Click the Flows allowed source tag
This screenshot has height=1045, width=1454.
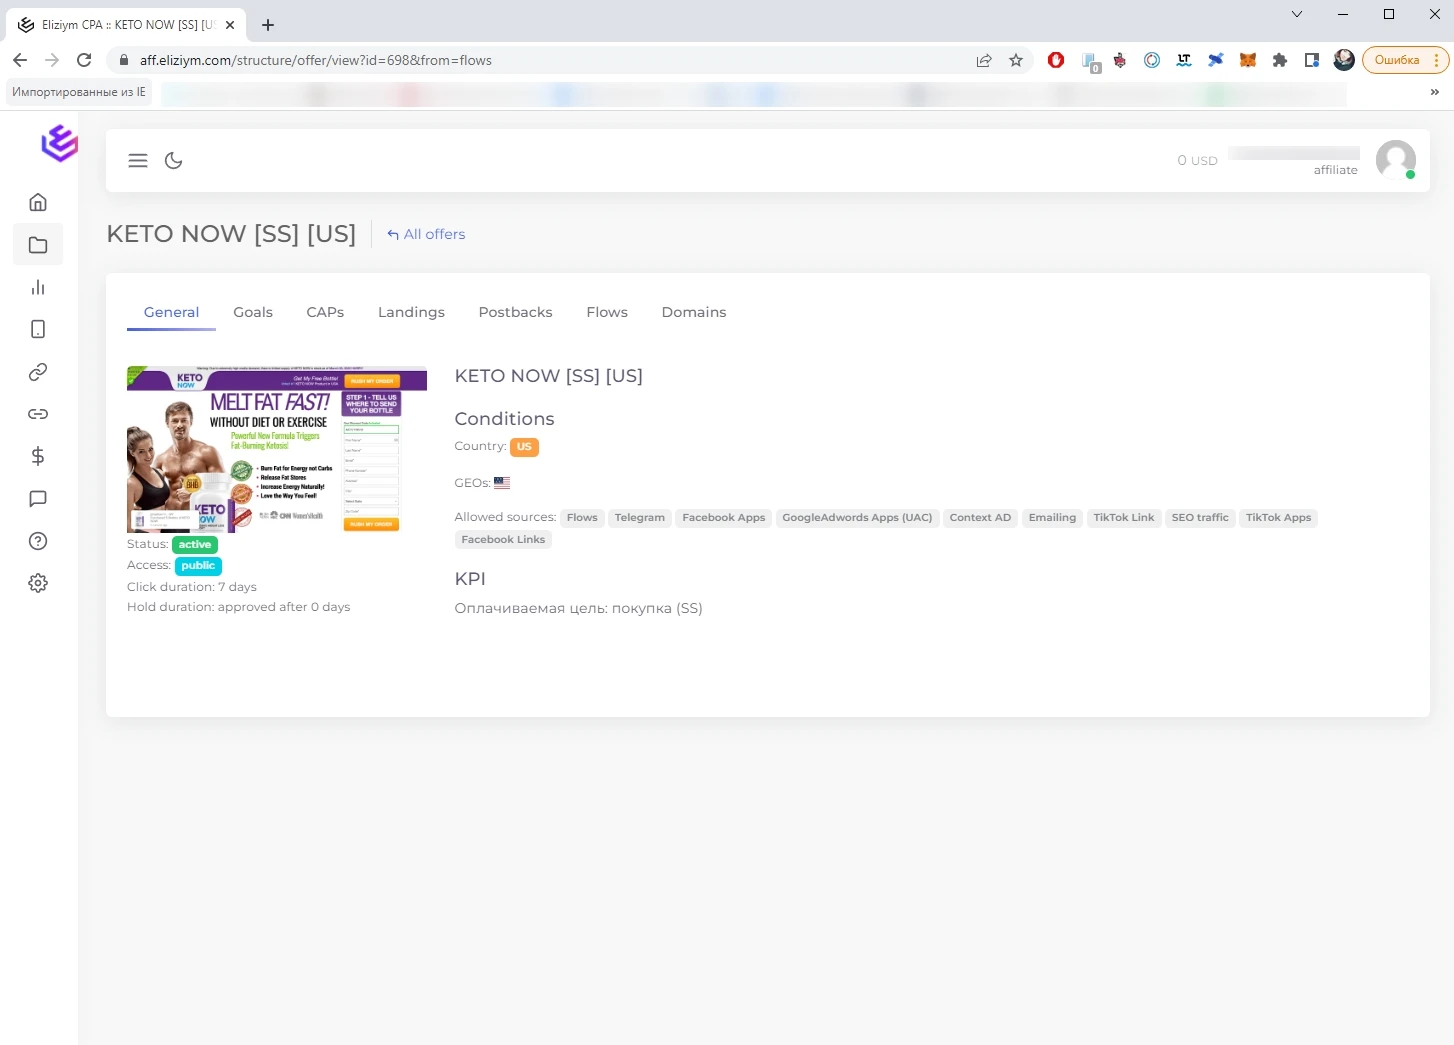(582, 517)
